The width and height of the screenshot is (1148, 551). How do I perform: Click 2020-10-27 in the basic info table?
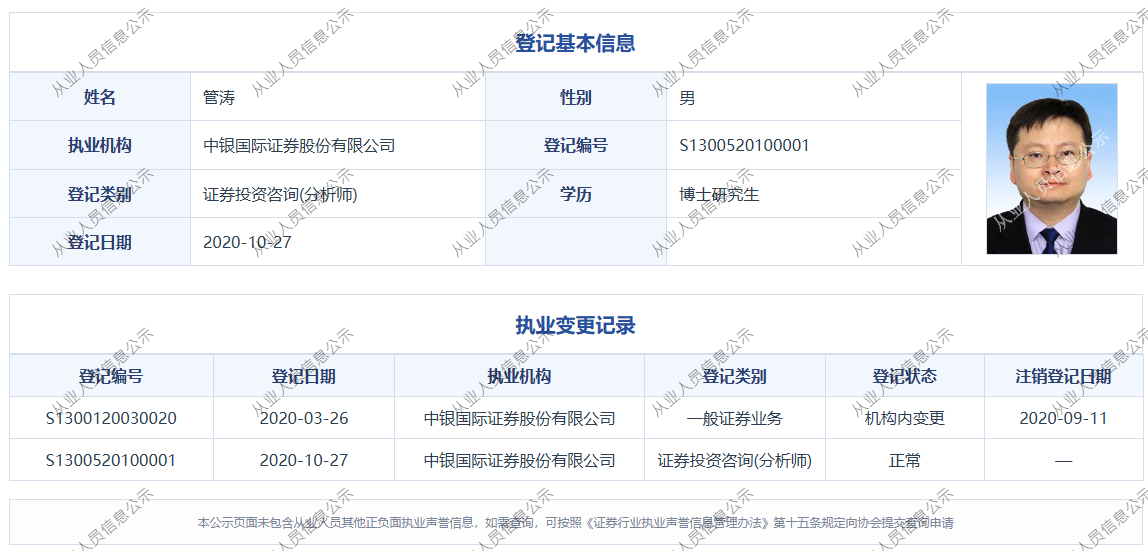[247, 242]
